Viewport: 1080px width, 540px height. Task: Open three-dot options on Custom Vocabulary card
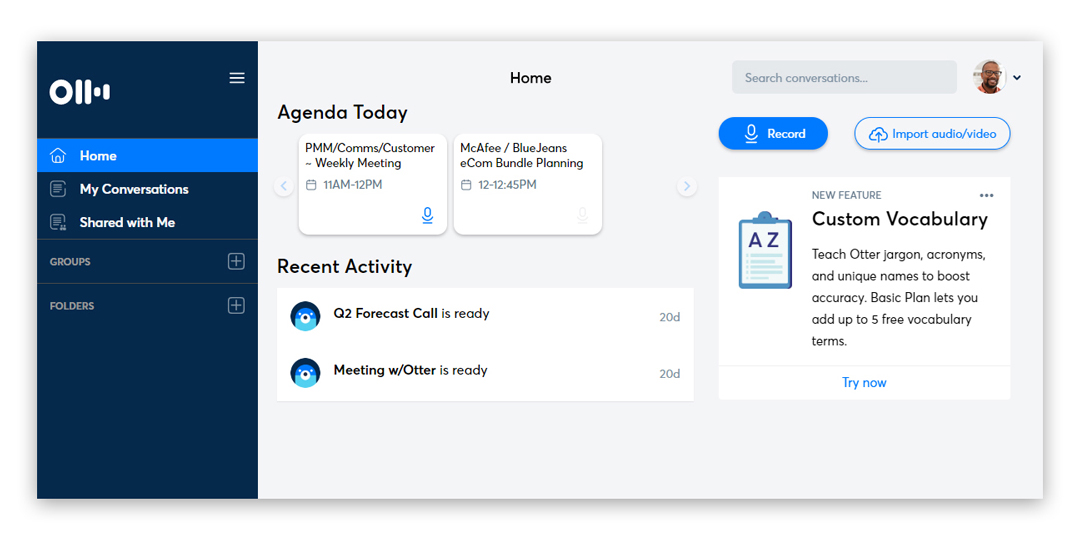[987, 196]
